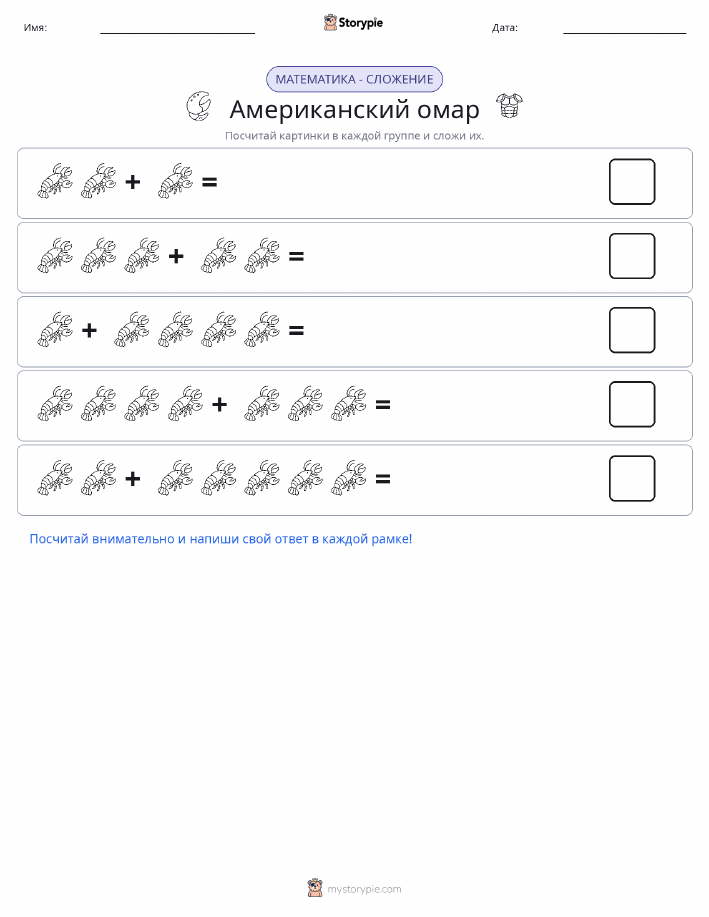This screenshot has width=709, height=917.
Task: Click the Американский омар title heading
Action: point(354,109)
